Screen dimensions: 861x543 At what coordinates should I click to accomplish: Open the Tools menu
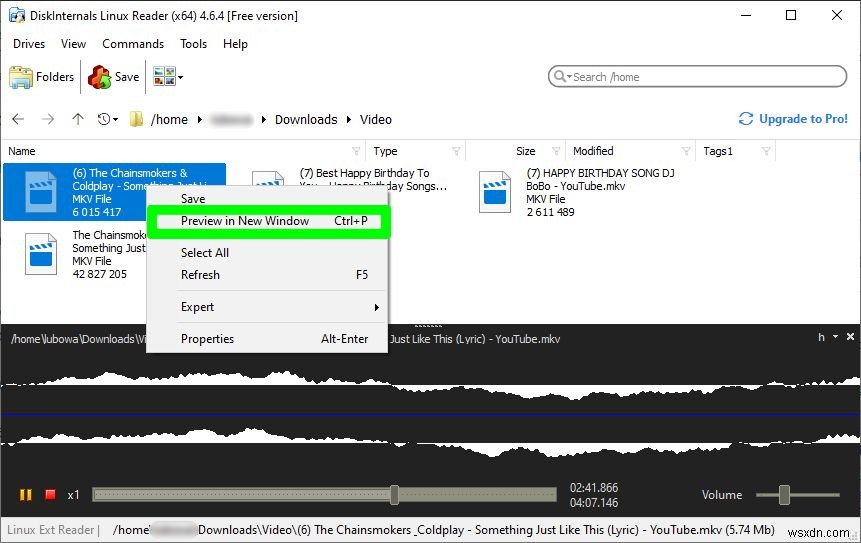point(193,44)
